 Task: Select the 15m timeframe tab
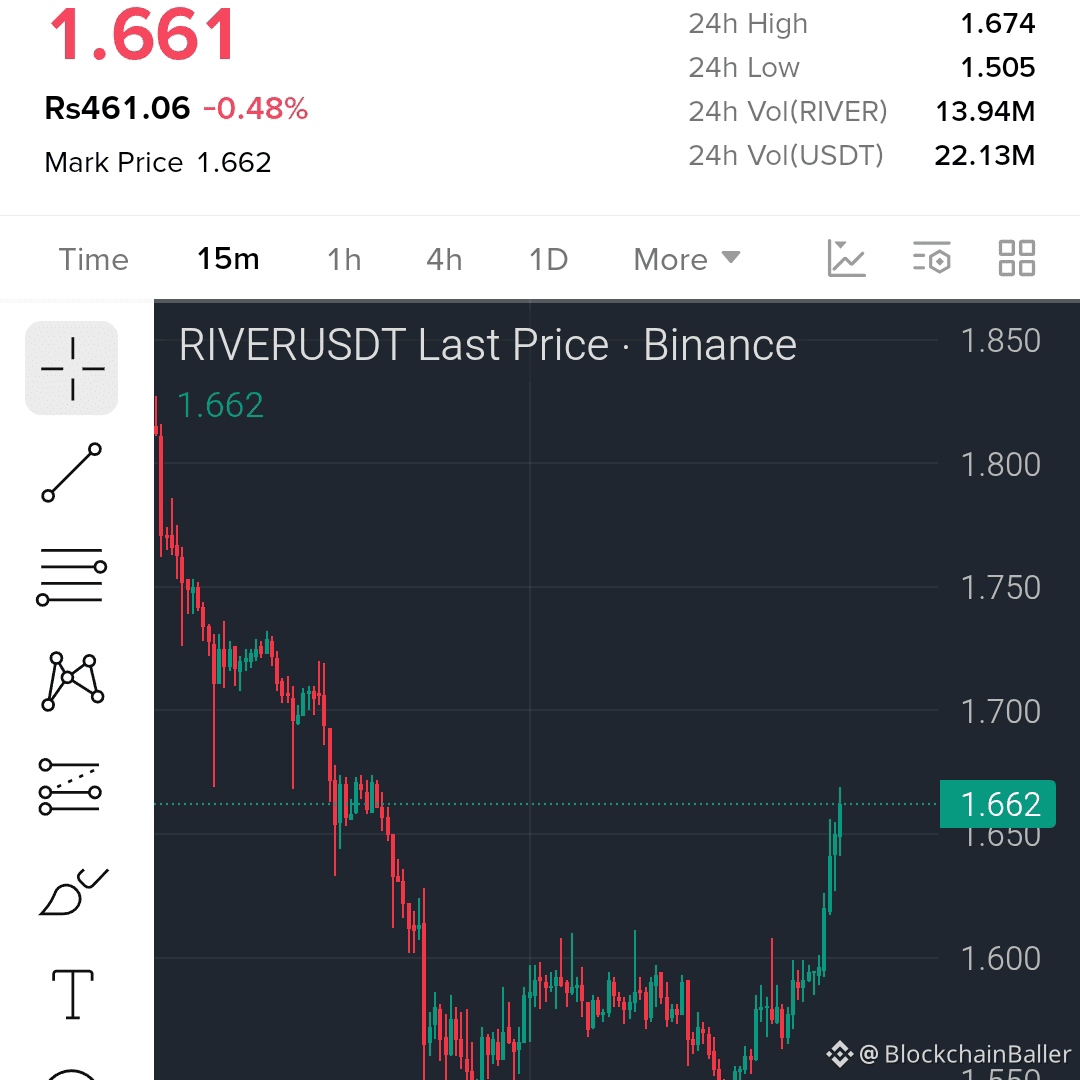point(228,259)
